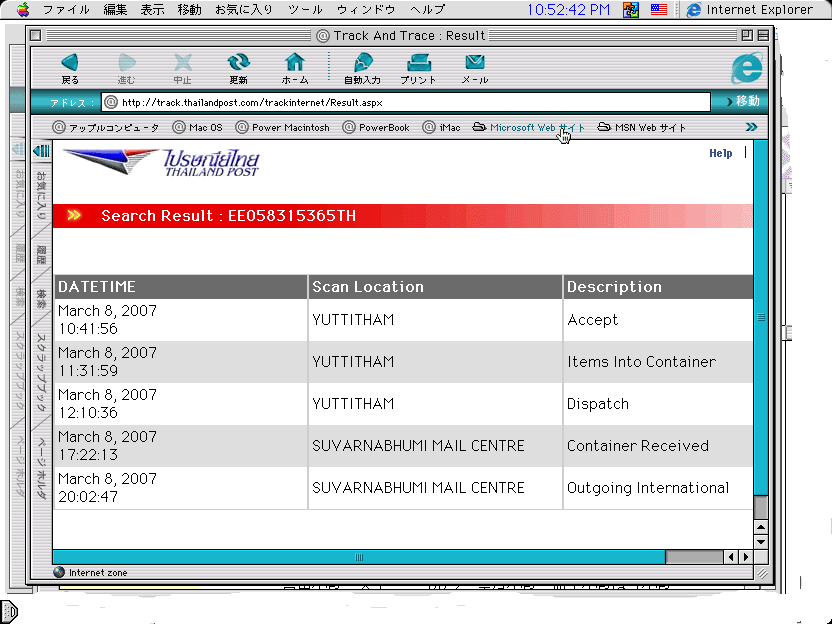The width and height of the screenshot is (832, 624).
Task: Open Mail (メール) toolbar icon
Action: [474, 68]
